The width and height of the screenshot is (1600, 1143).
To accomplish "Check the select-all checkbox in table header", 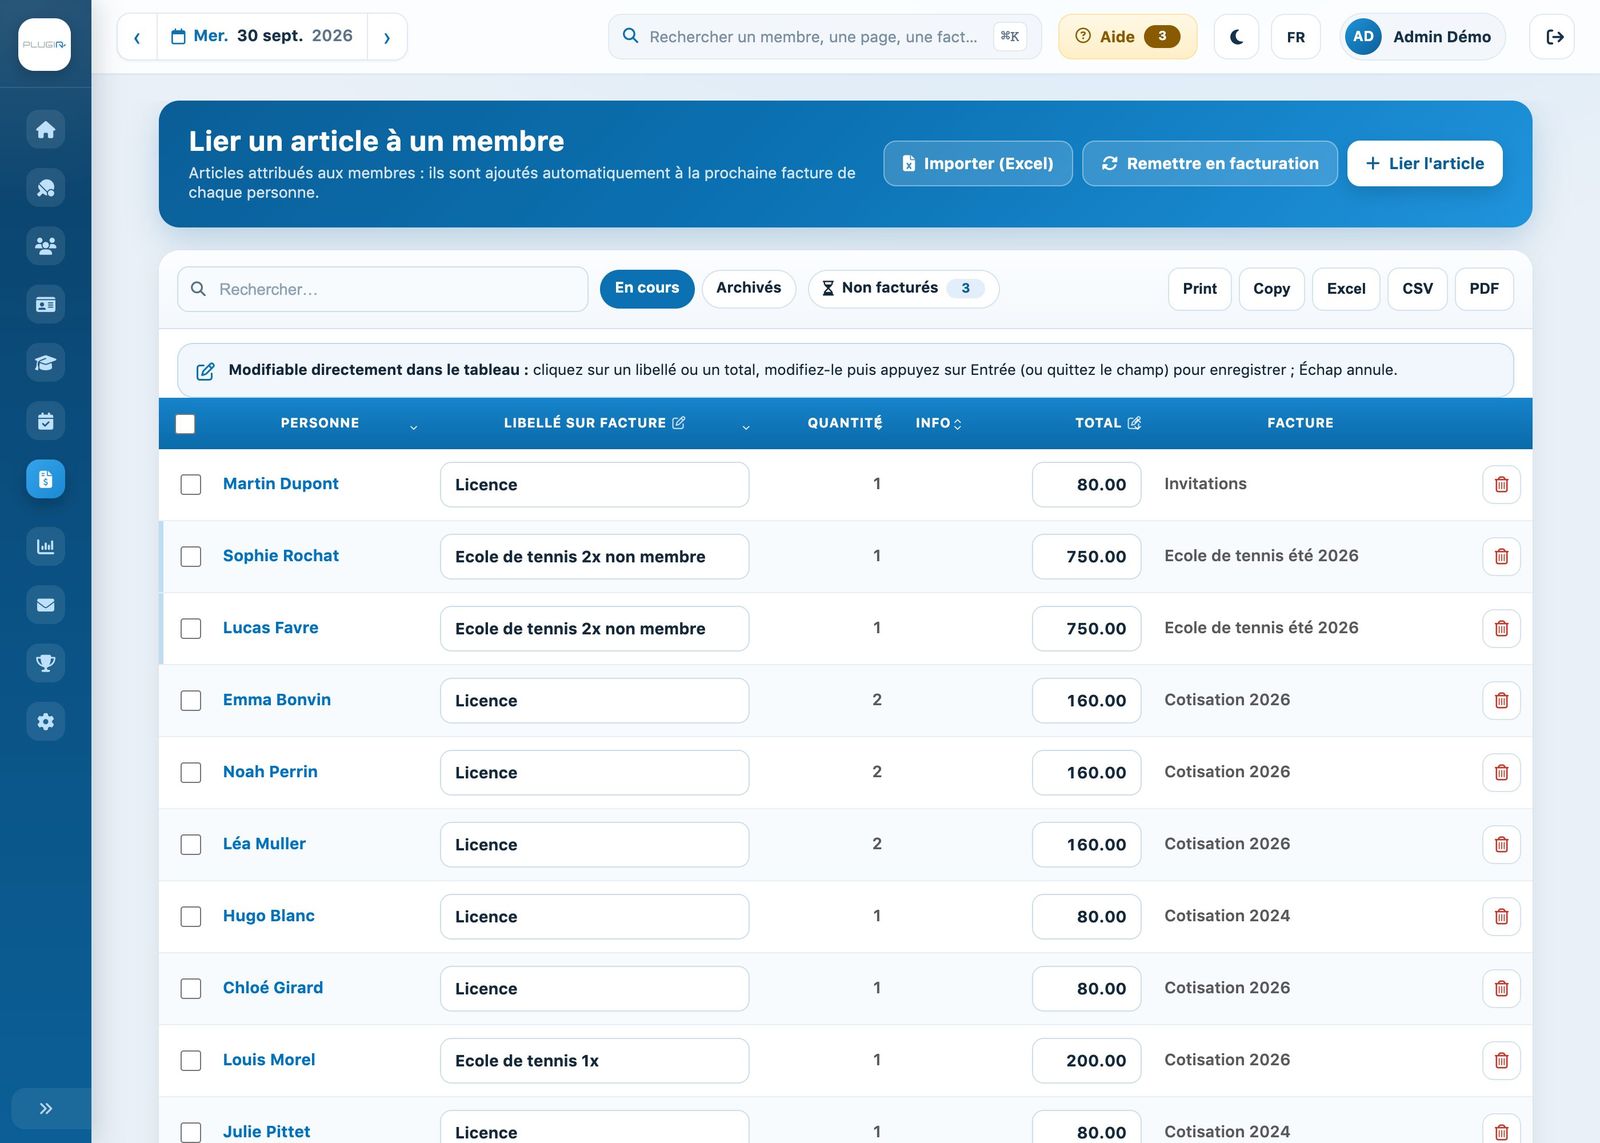I will point(185,424).
